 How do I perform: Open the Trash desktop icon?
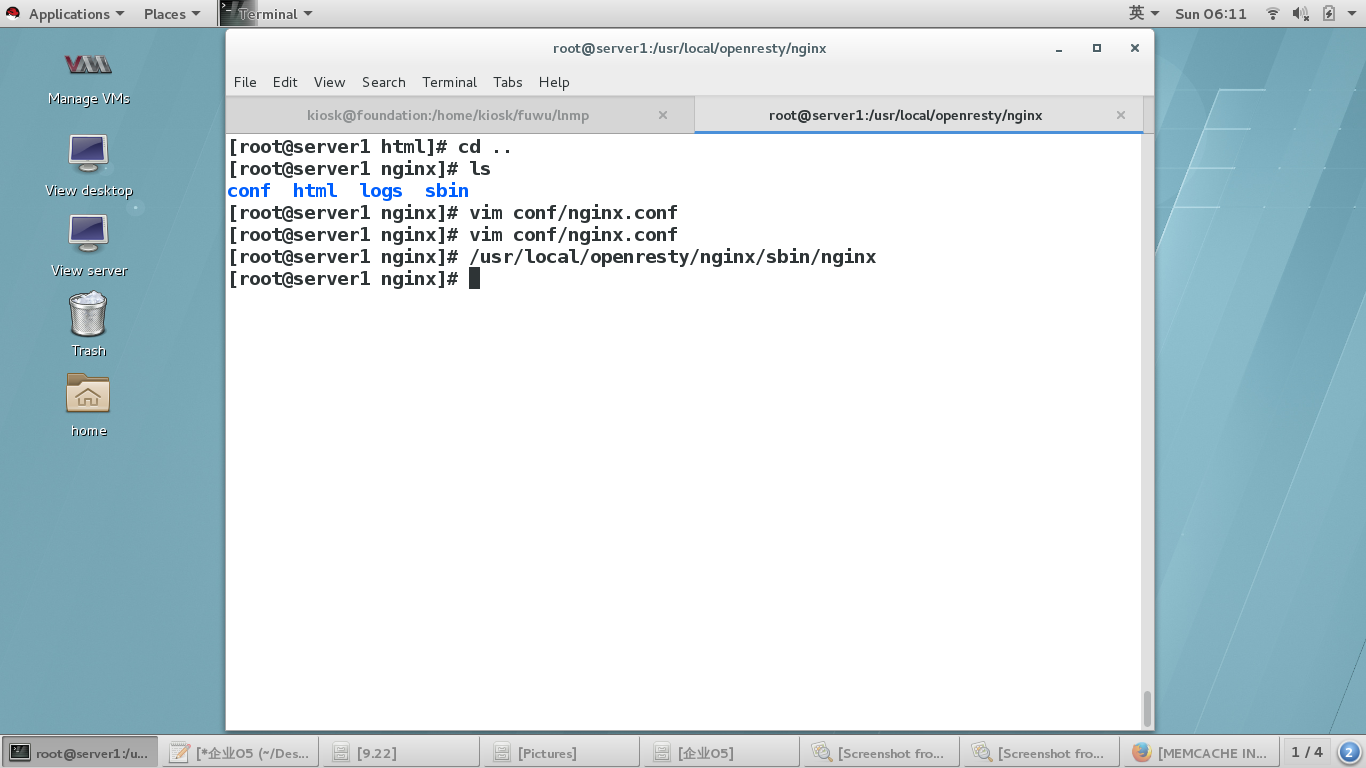point(88,324)
